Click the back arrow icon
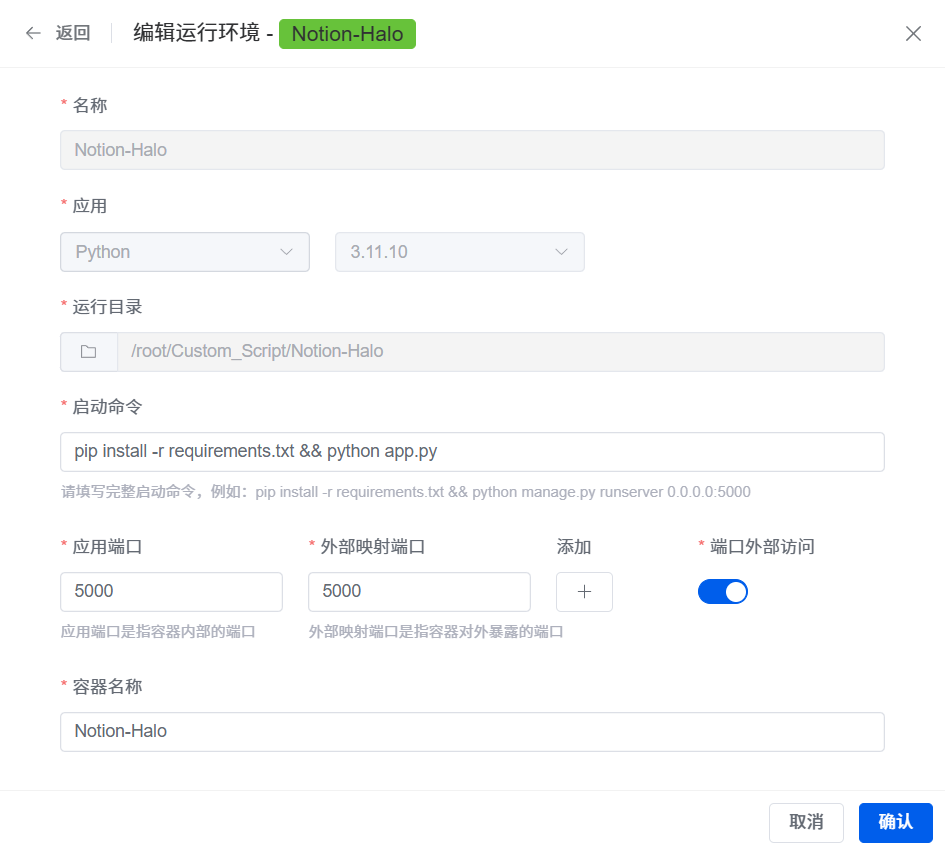This screenshot has height=864, width=945. [33, 33]
